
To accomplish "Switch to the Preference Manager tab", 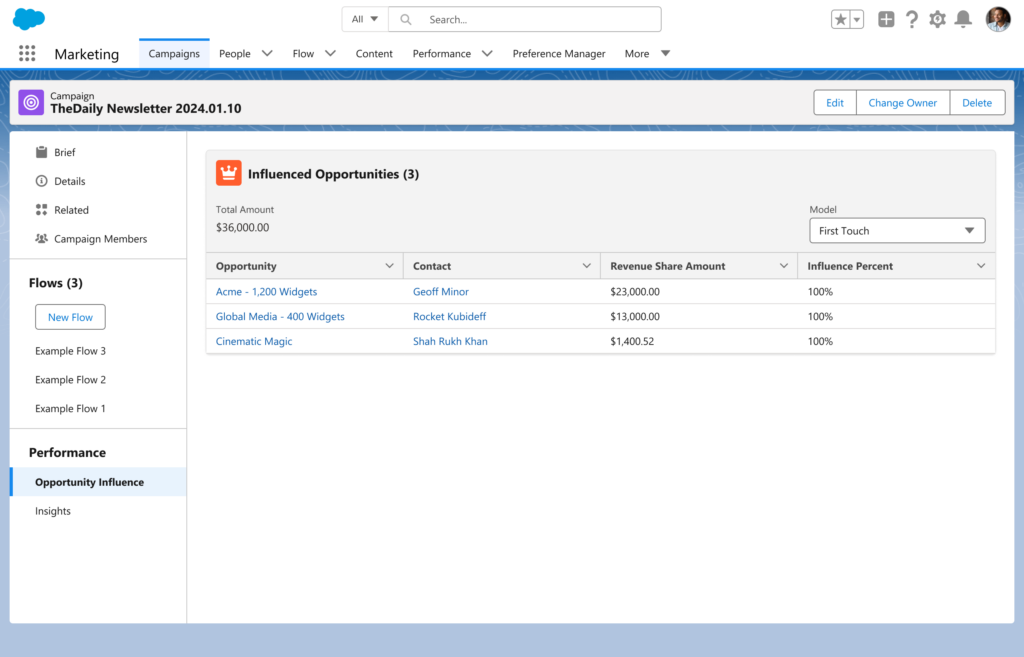I will [x=558, y=54].
